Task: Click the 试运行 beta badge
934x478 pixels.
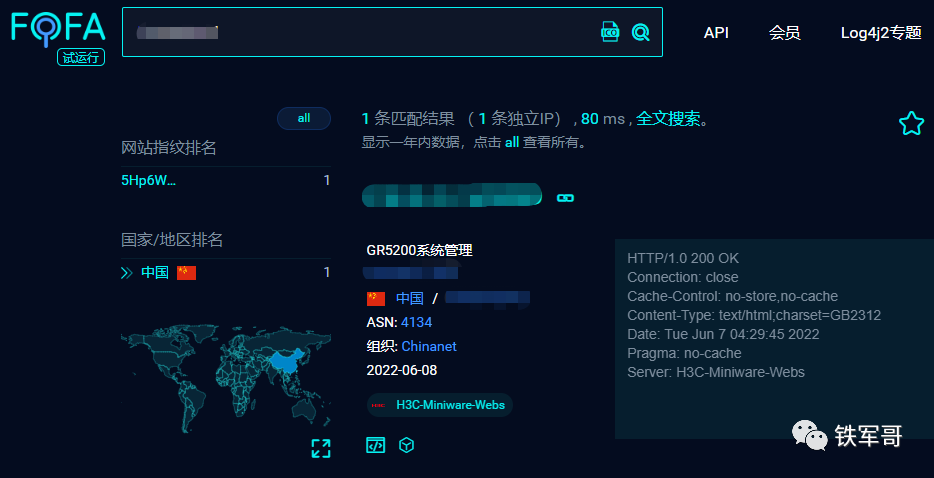Action: pyautogui.click(x=81, y=57)
